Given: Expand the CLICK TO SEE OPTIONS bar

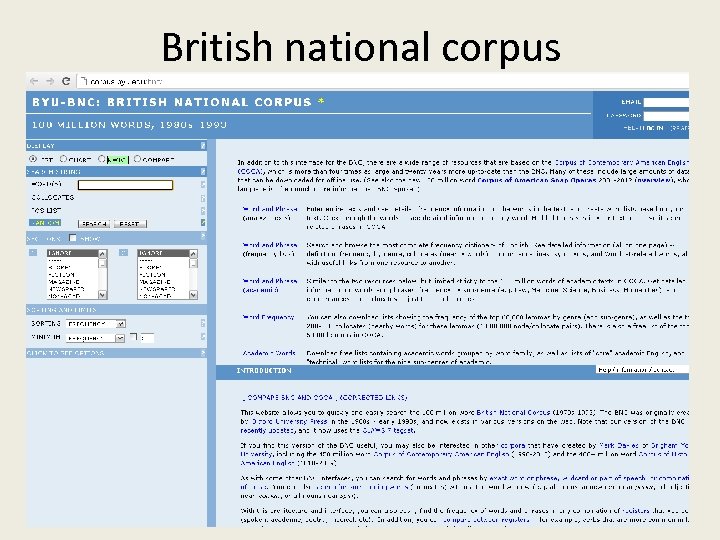Looking at the screenshot, I should [x=116, y=353].
